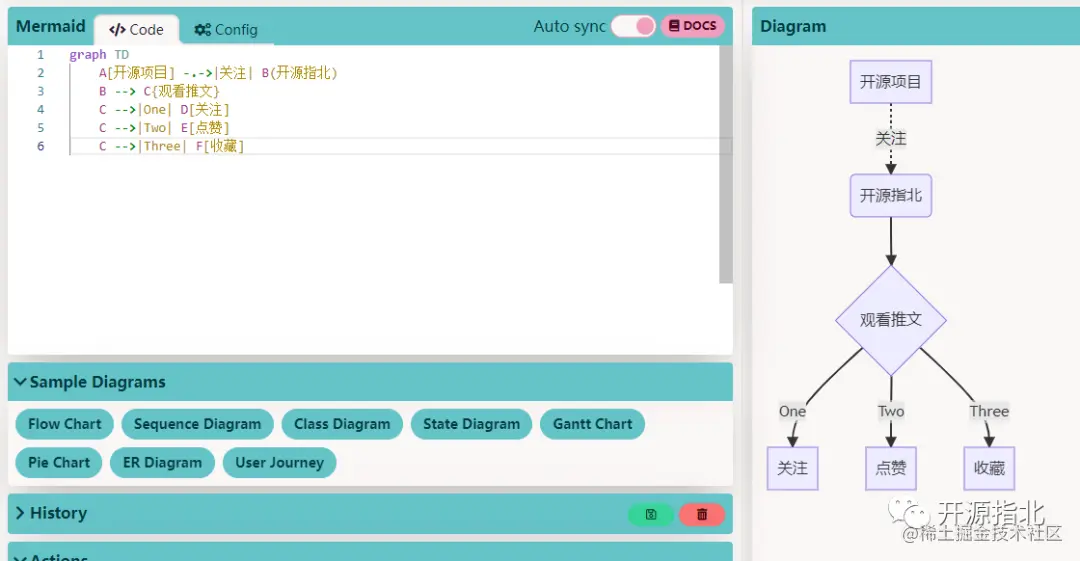Load the Sequence Diagram sample
The height and width of the screenshot is (561, 1080).
click(x=198, y=424)
